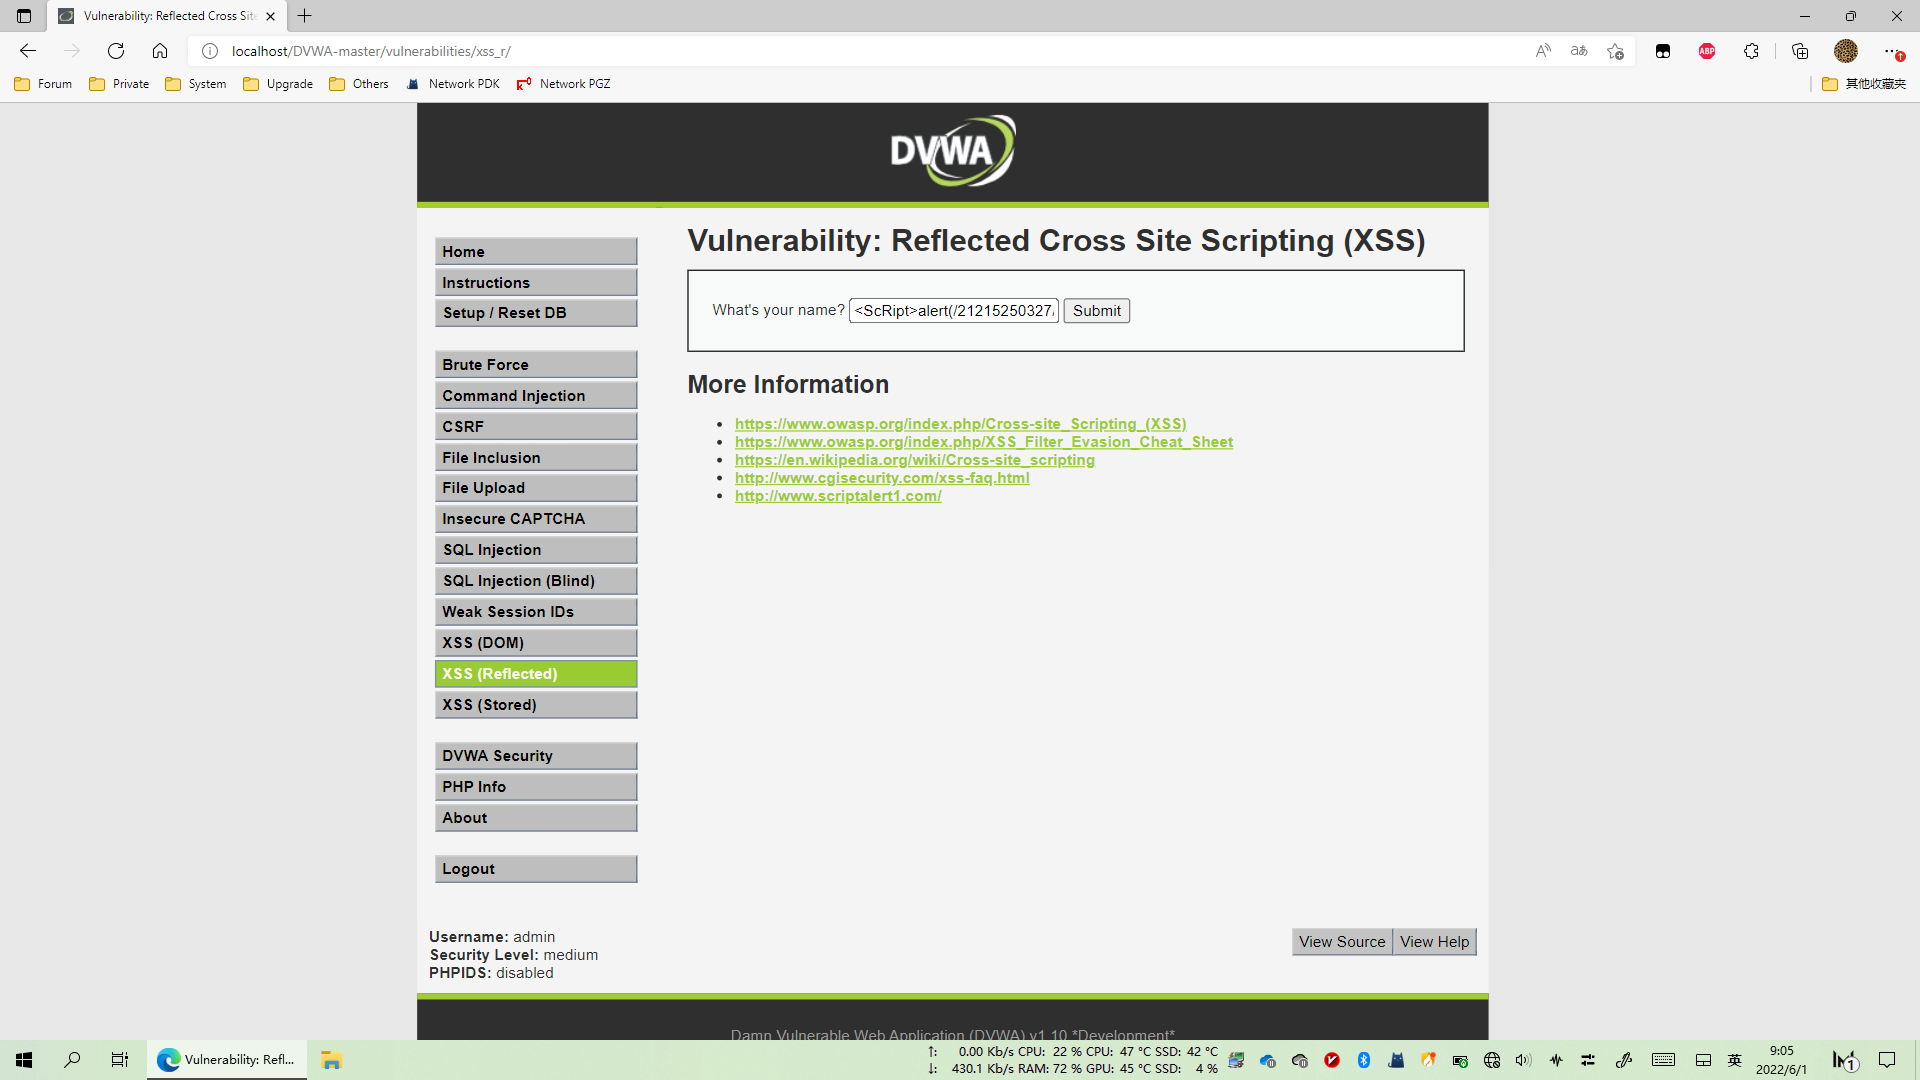Expand Others bookmarks folder
Viewport: 1920px width, 1080px height.
pyautogui.click(x=358, y=84)
